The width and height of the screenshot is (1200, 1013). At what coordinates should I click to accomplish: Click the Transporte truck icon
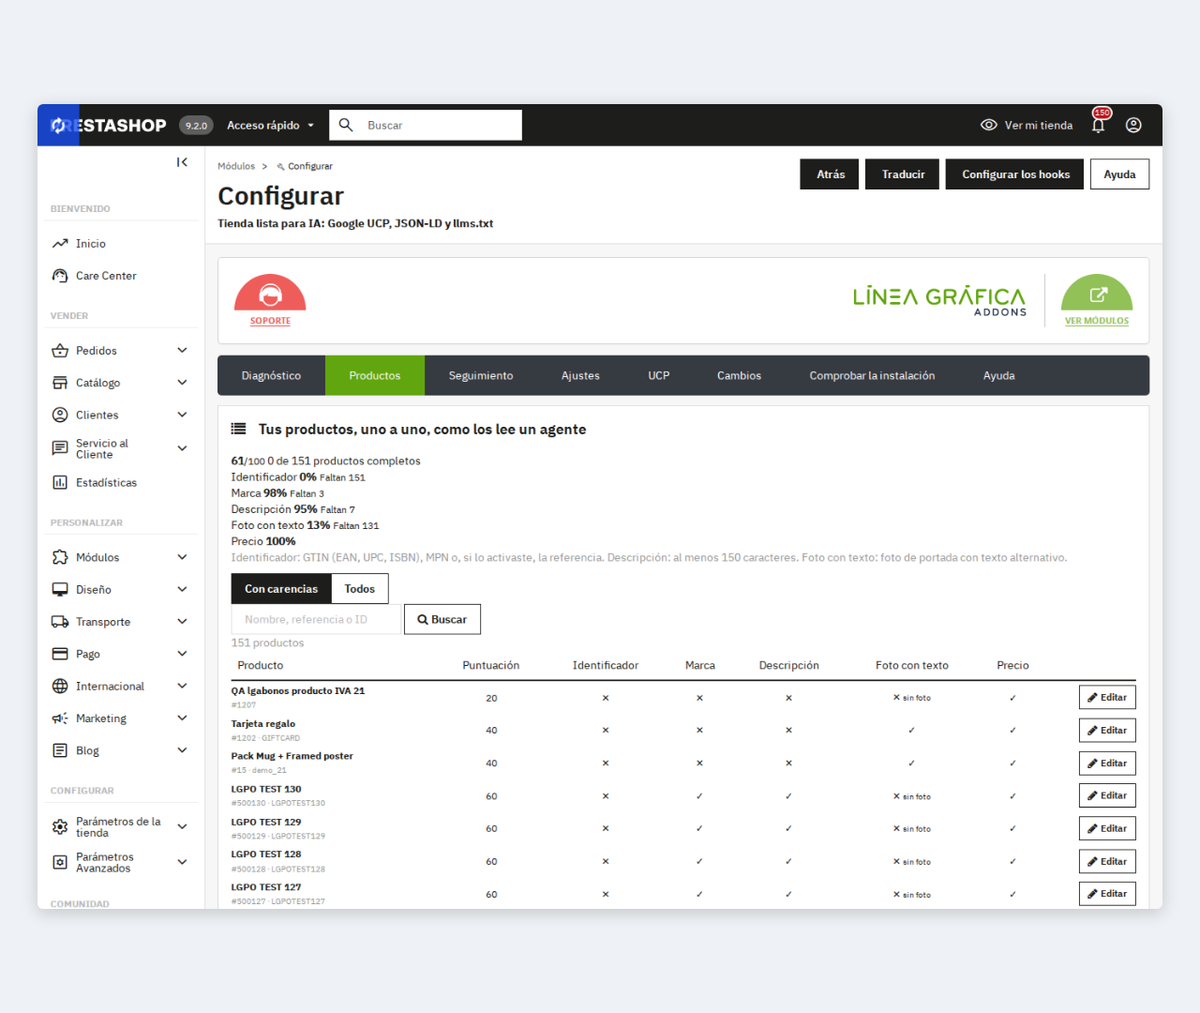[60, 622]
